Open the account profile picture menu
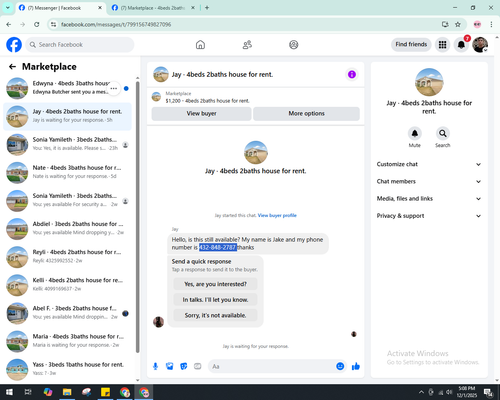 pos(480,45)
